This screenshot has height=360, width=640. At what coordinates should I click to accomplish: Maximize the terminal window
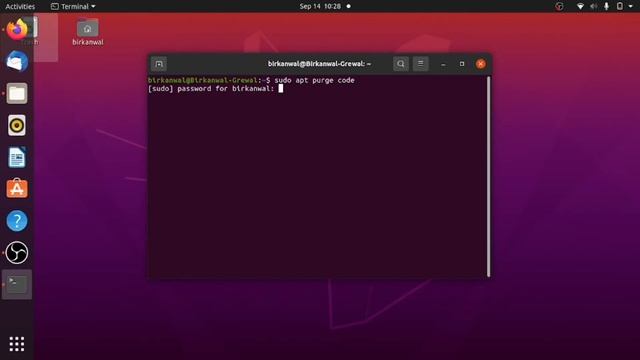coord(462,64)
